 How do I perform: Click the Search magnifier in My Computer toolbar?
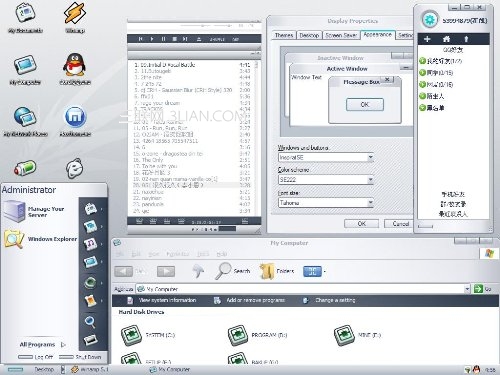pos(223,271)
